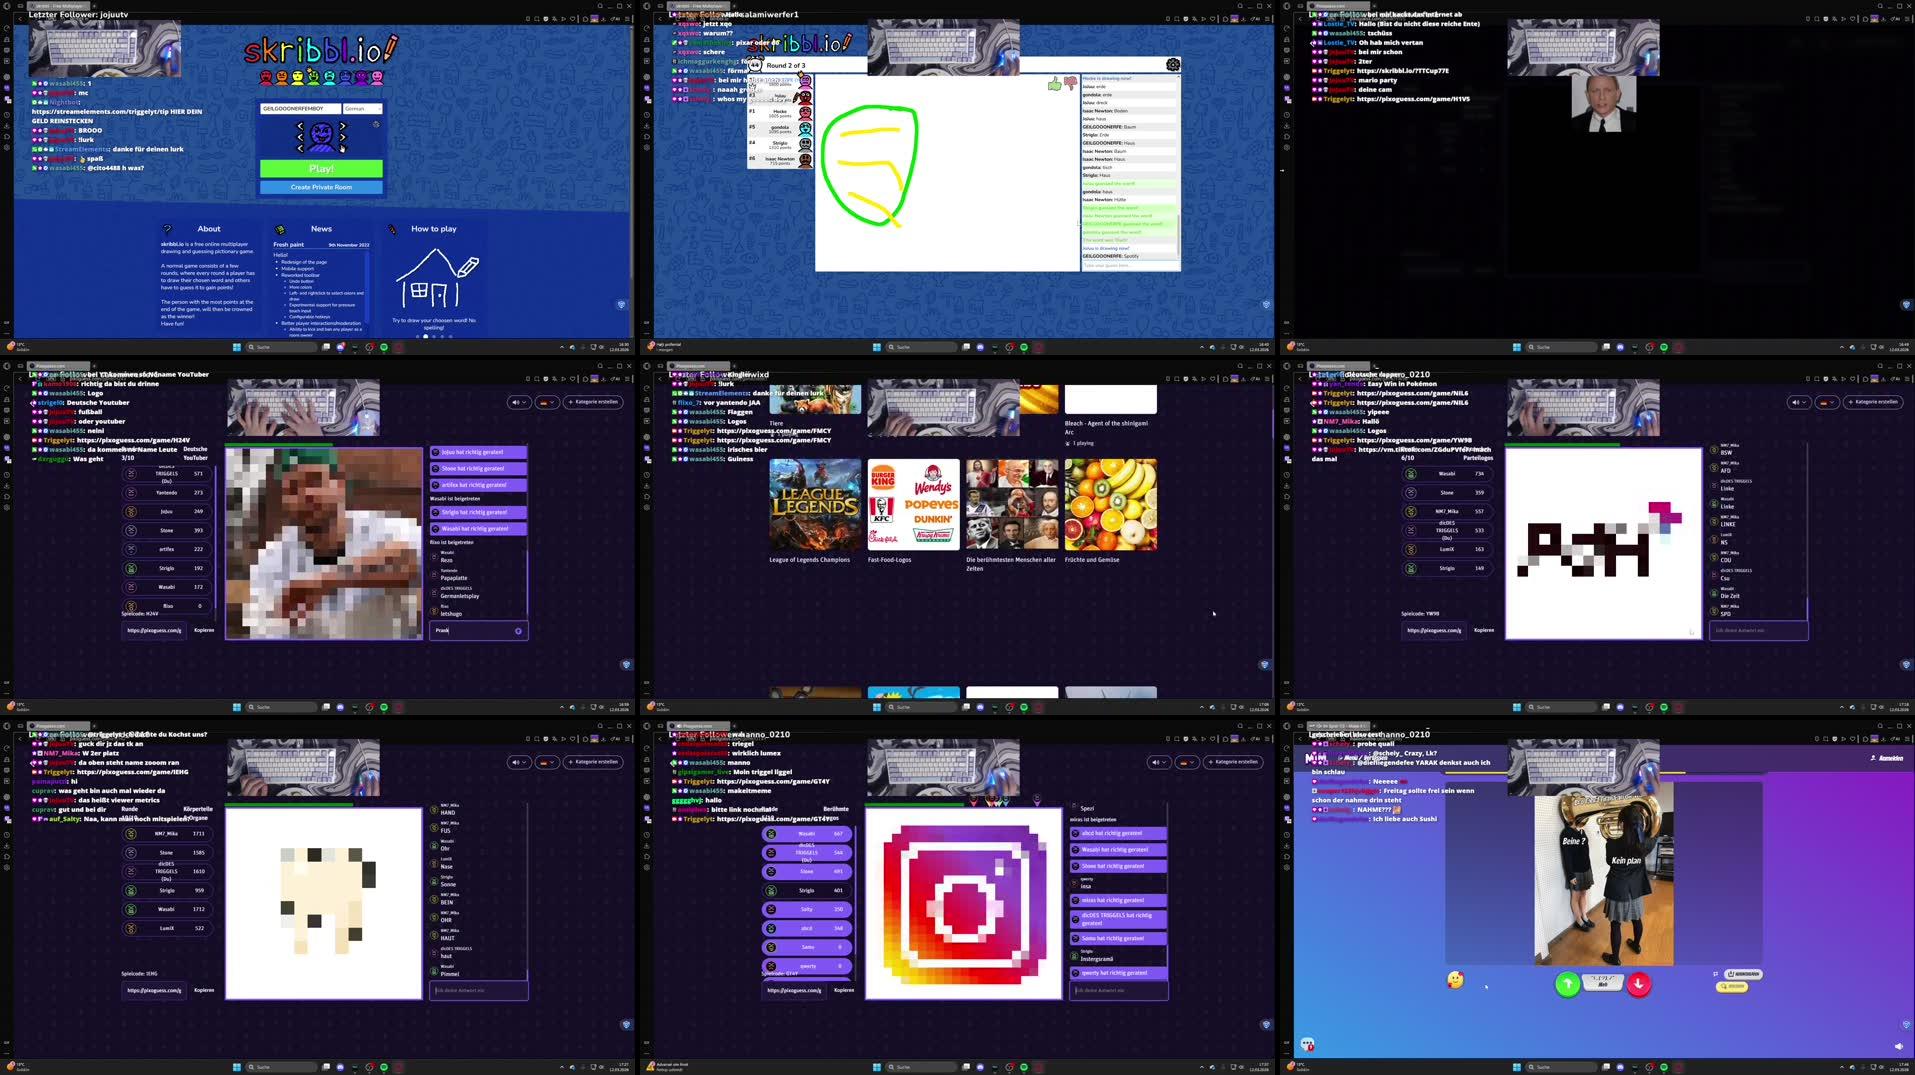Submit the Pixoguess answer with the circle arrow
The image size is (1915, 1075).
518,631
